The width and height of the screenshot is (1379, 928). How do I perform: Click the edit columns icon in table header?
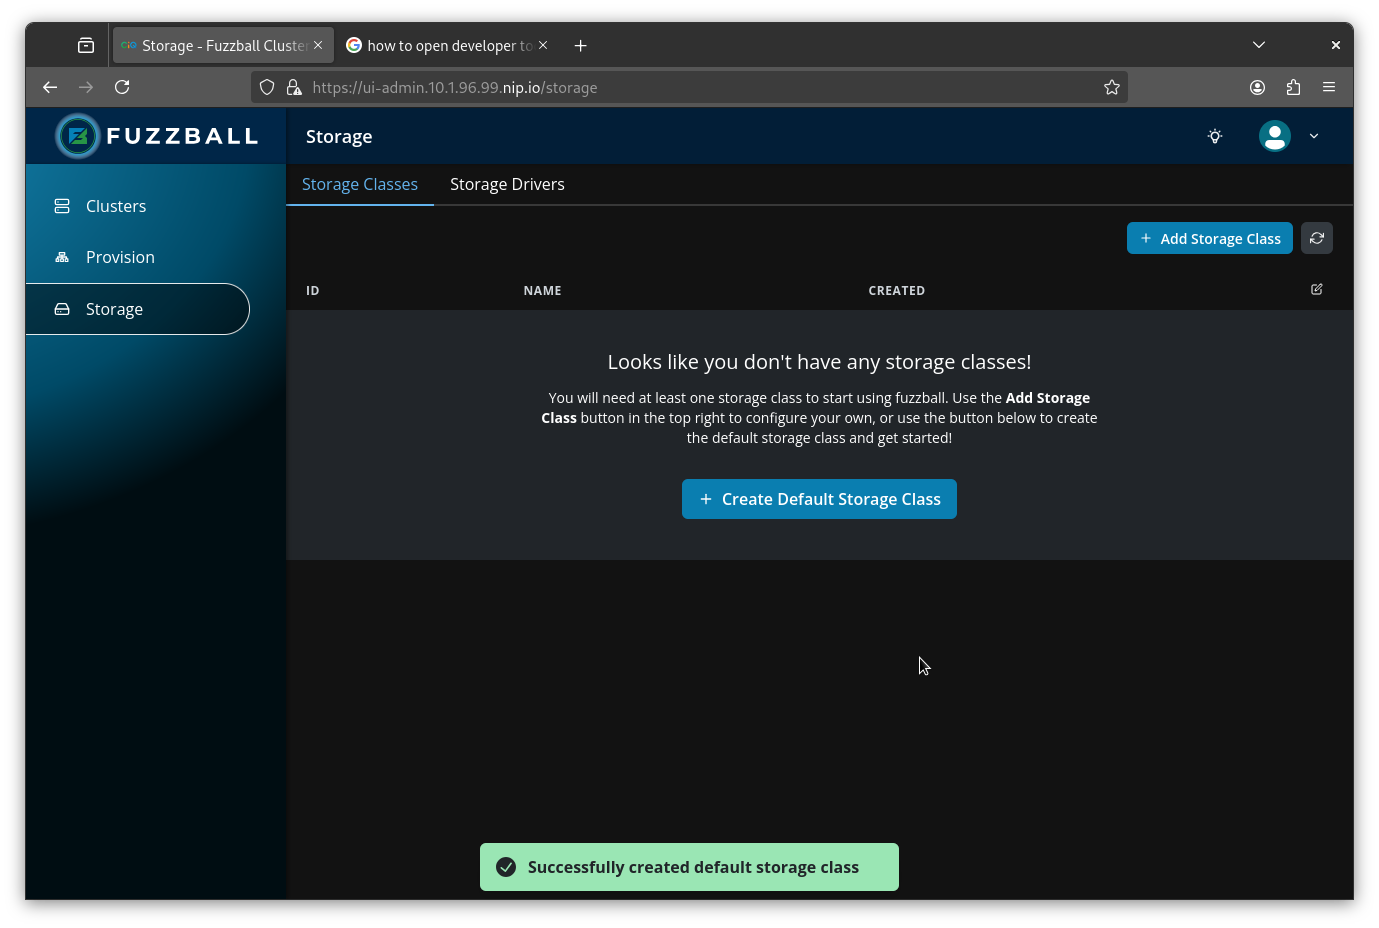click(1317, 289)
